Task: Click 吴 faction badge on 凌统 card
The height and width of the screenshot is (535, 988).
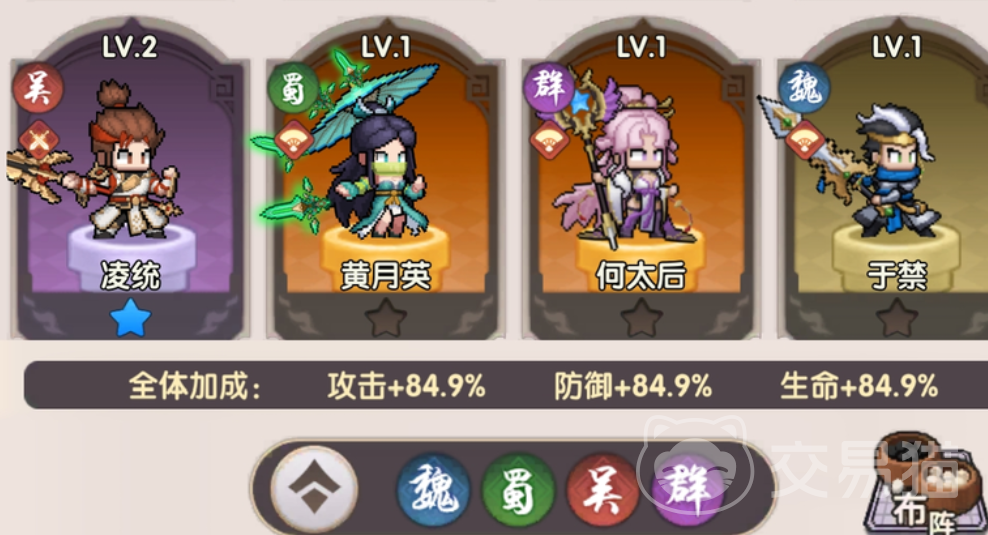Action: click(x=38, y=88)
